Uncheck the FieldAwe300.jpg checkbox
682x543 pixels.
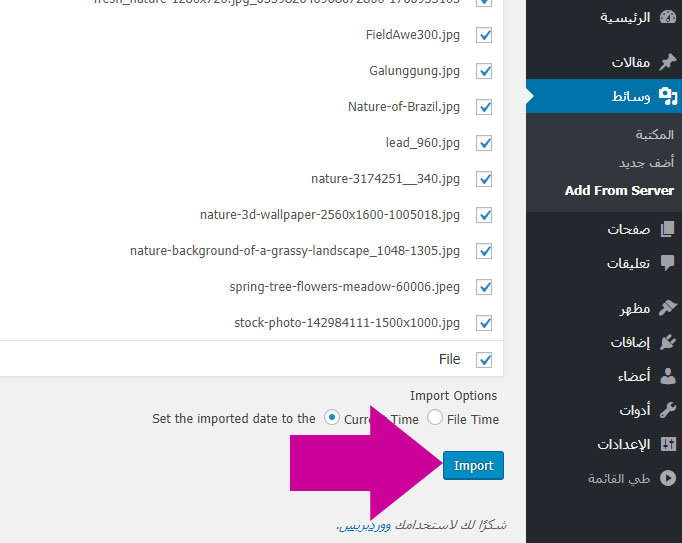click(484, 35)
